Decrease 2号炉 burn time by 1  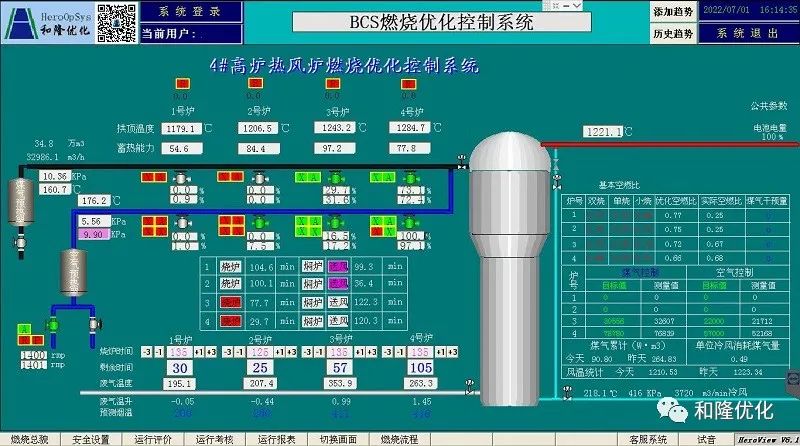238,352
